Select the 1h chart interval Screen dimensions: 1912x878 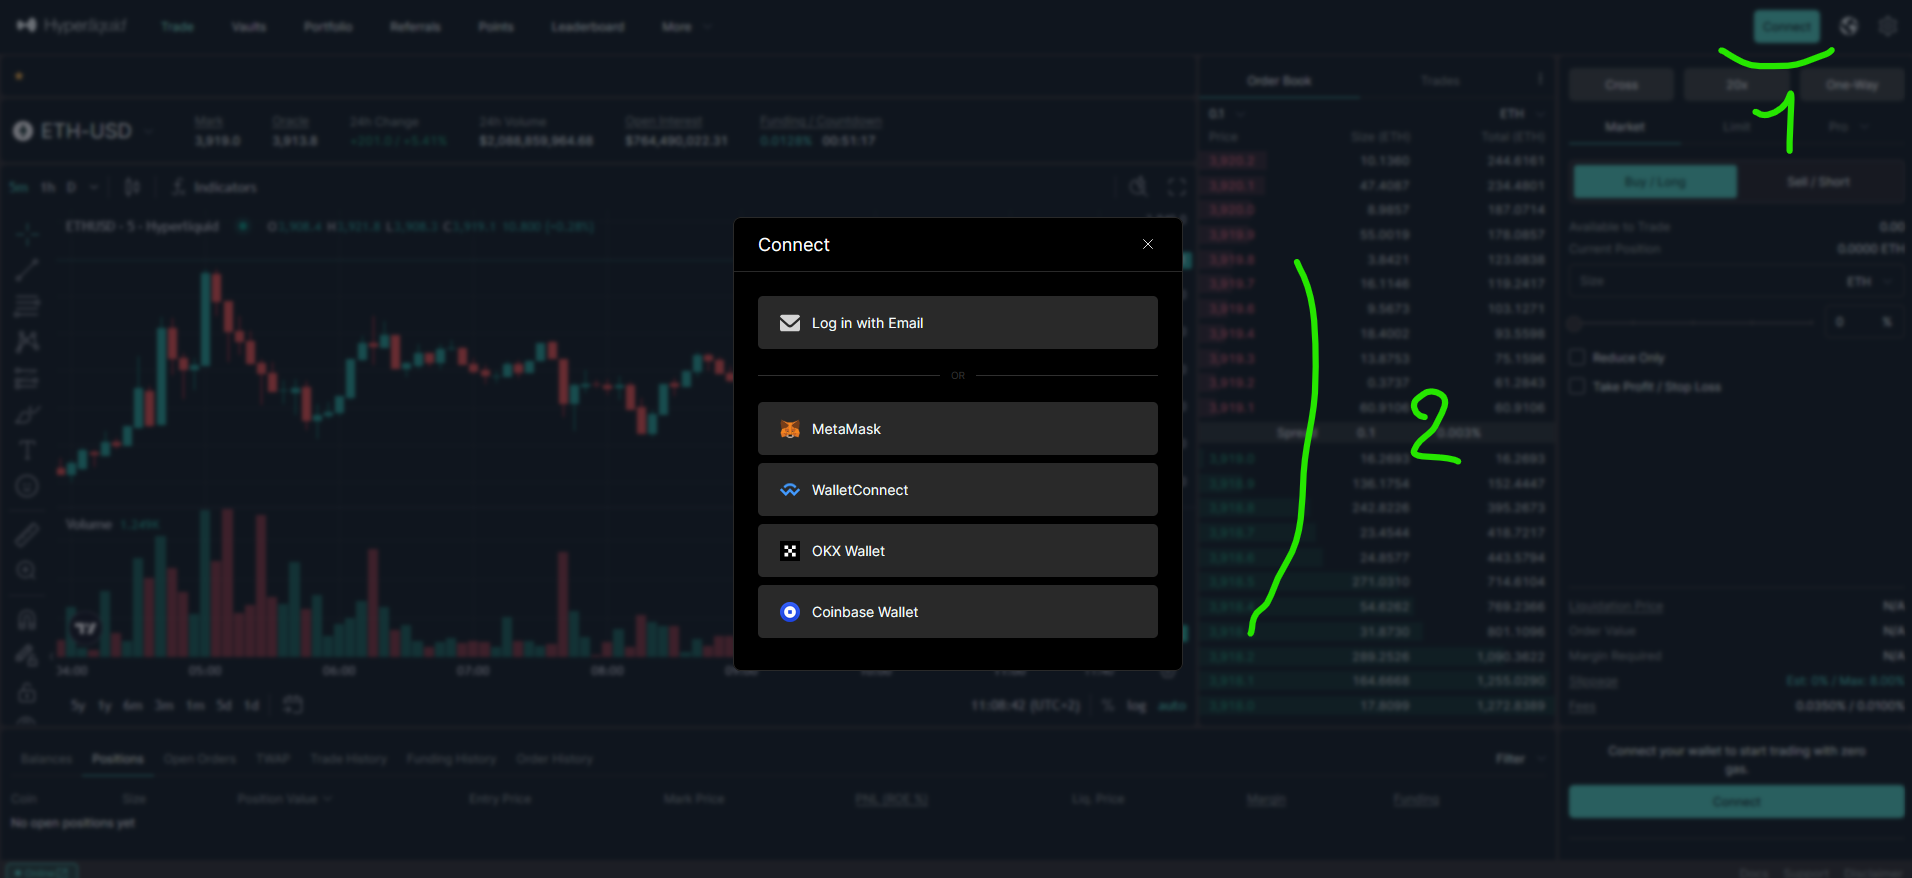(47, 187)
